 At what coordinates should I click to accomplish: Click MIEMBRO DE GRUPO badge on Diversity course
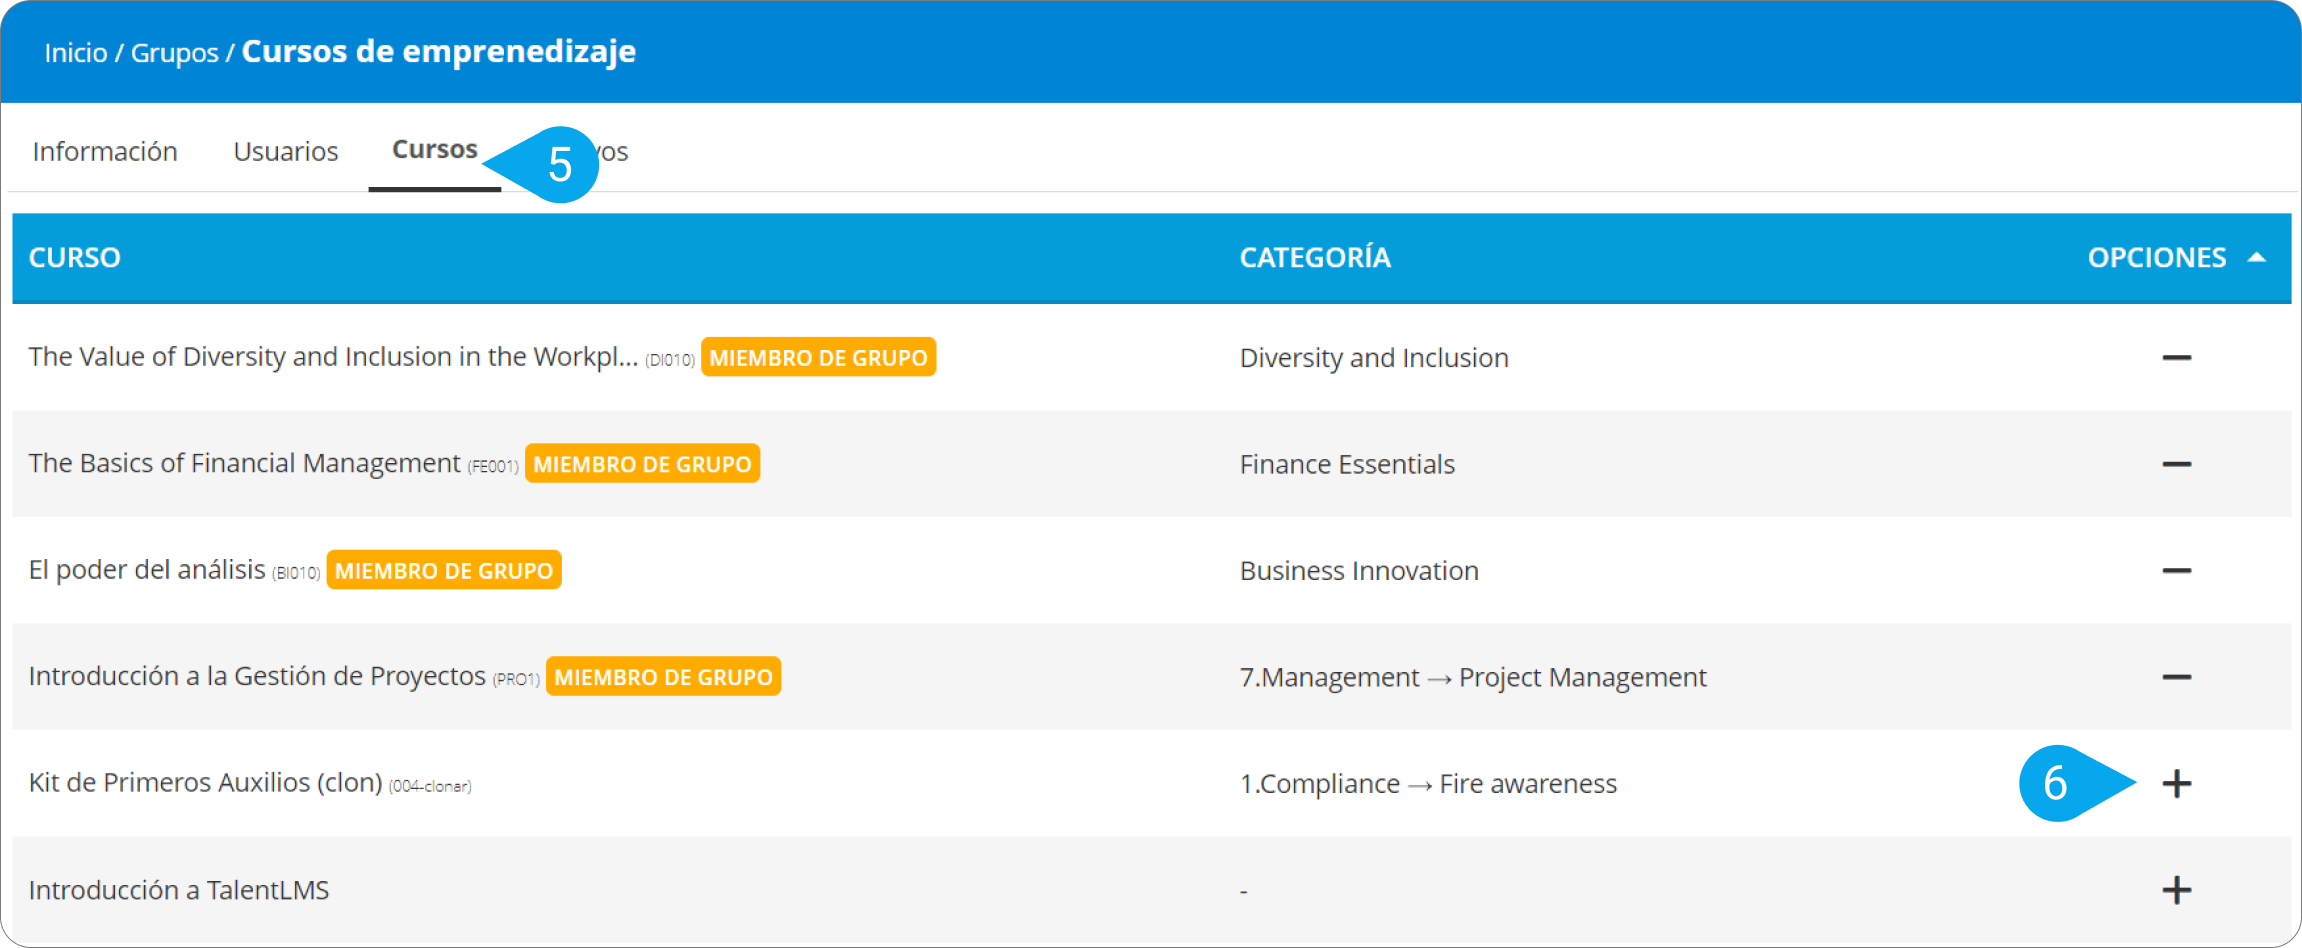[x=818, y=357]
